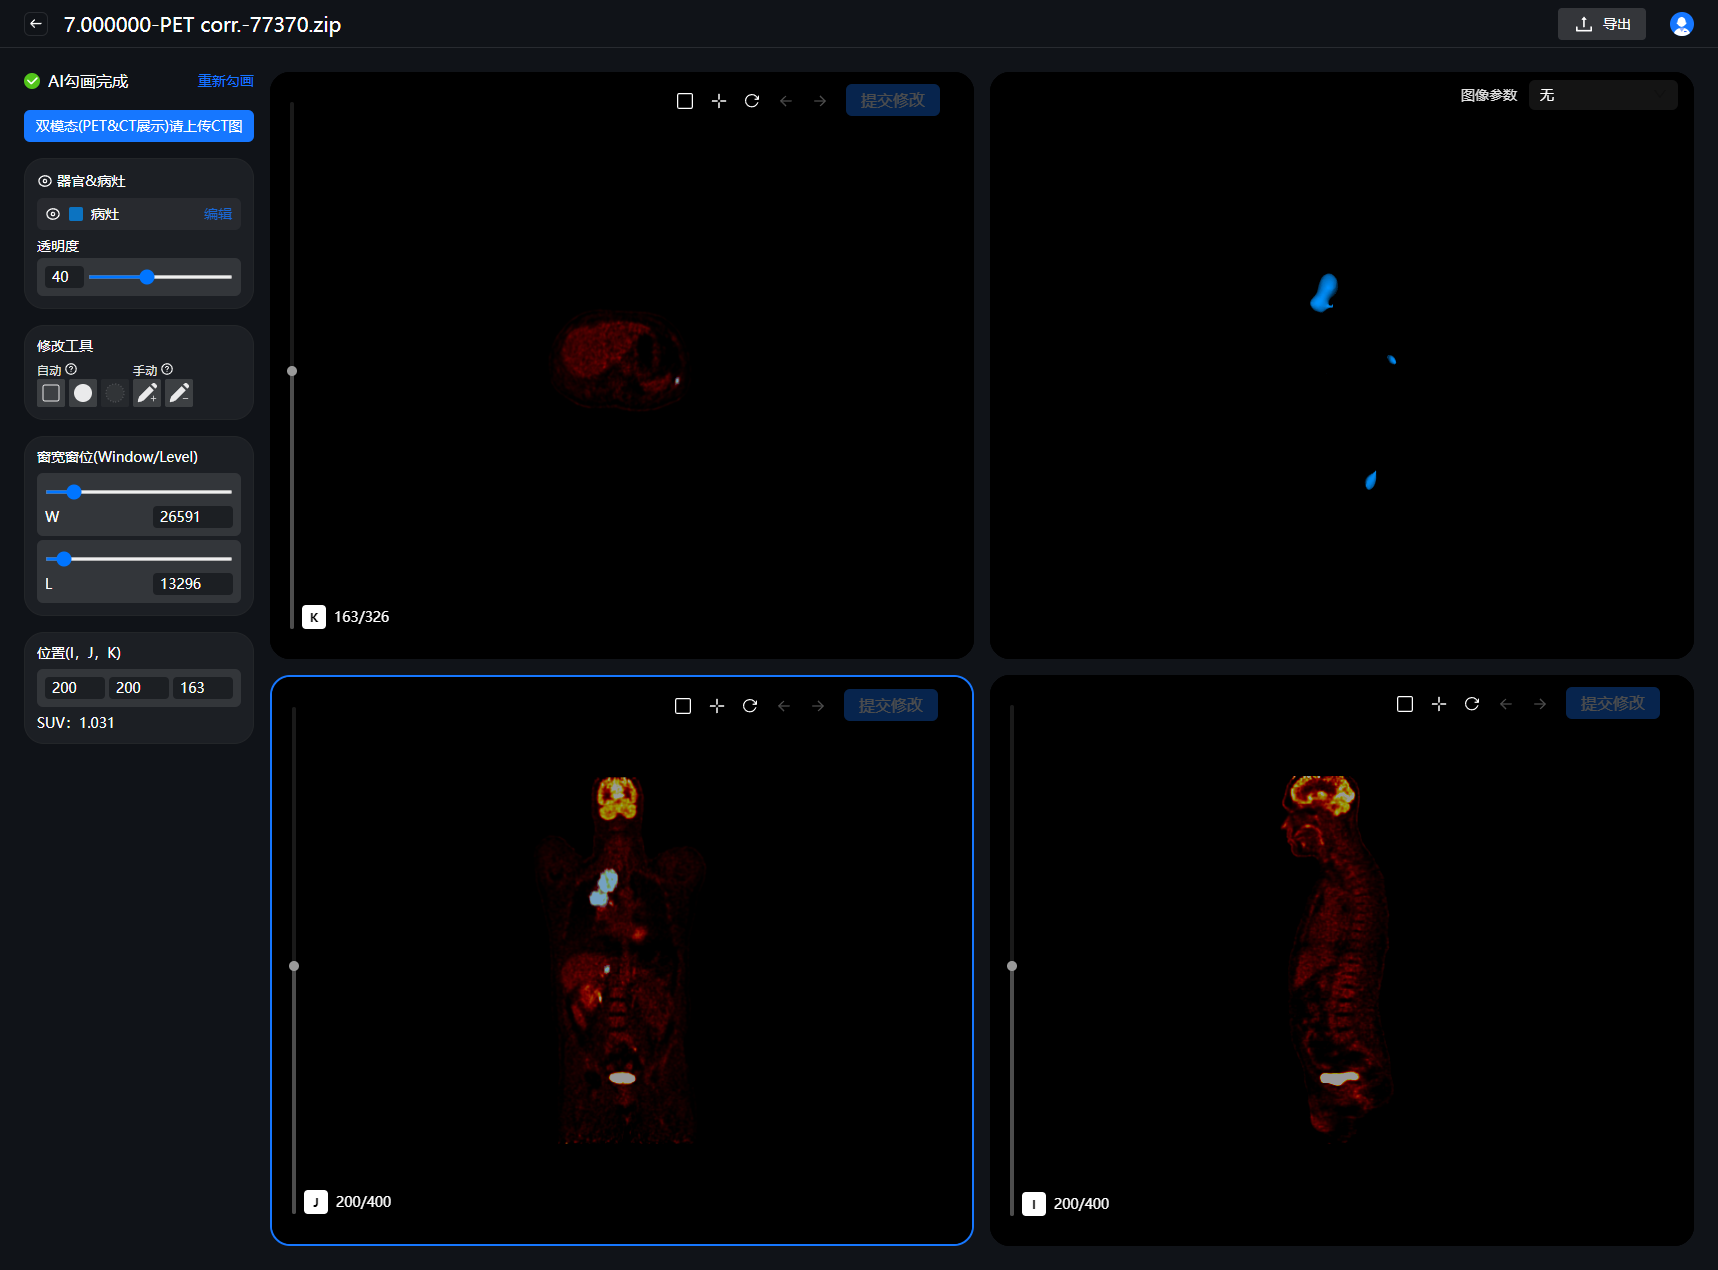Click the 病灶 blue color swatch
The image size is (1718, 1270).
pos(76,214)
